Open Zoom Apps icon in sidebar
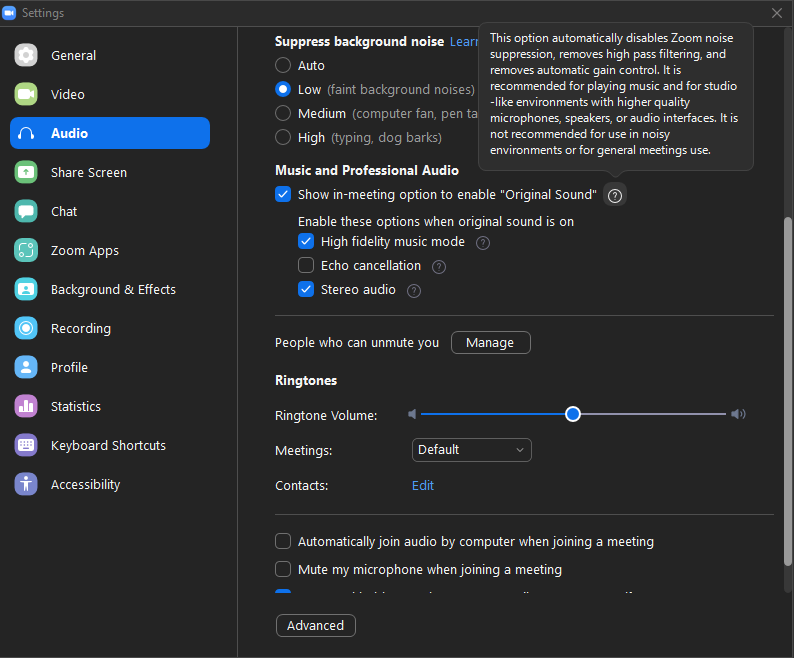Image resolution: width=794 pixels, height=658 pixels. [x=26, y=250]
